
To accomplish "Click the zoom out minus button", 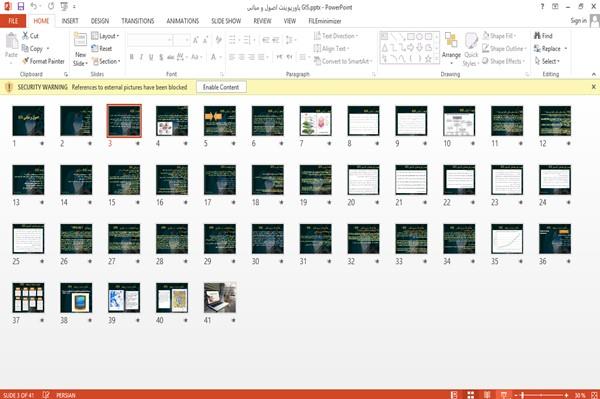I will [516, 395].
